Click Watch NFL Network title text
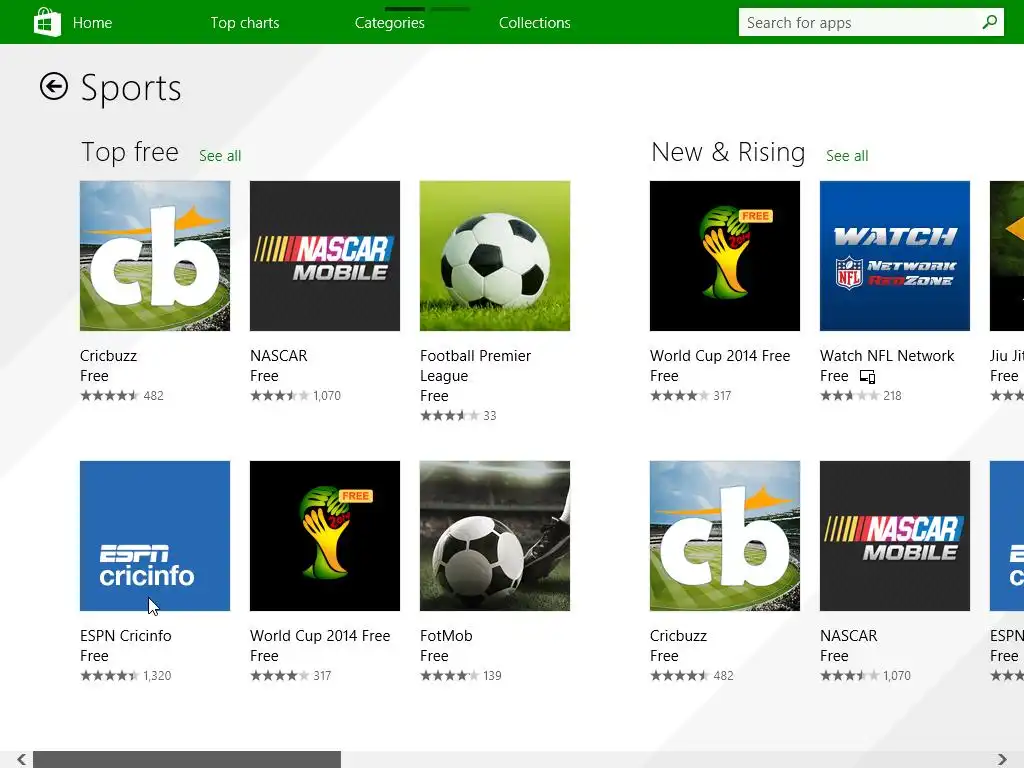This screenshot has width=1024, height=768. click(887, 356)
